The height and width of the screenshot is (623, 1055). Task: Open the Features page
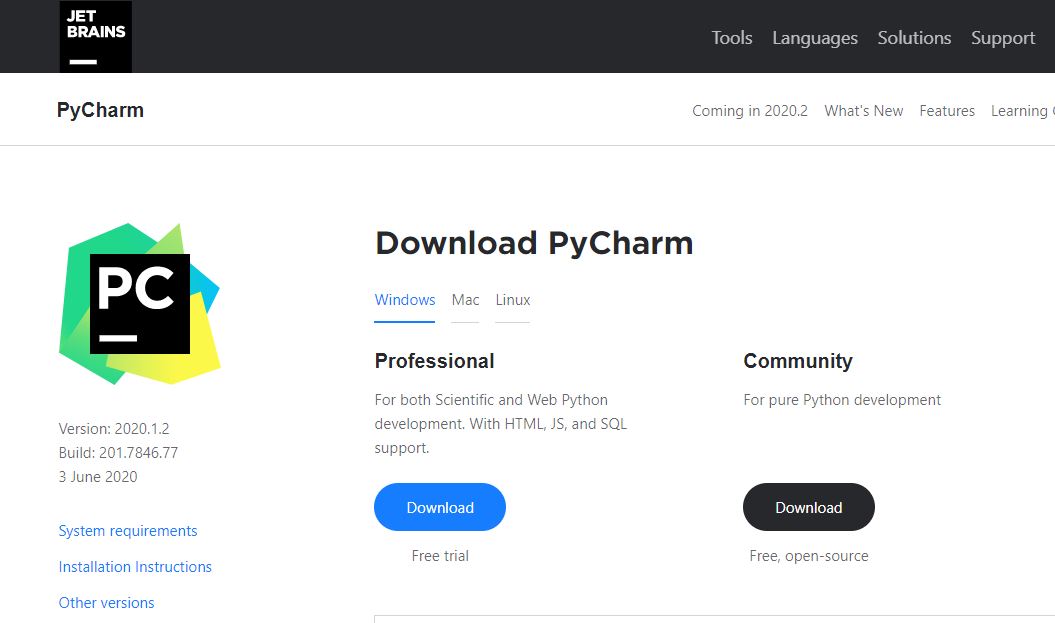point(947,111)
